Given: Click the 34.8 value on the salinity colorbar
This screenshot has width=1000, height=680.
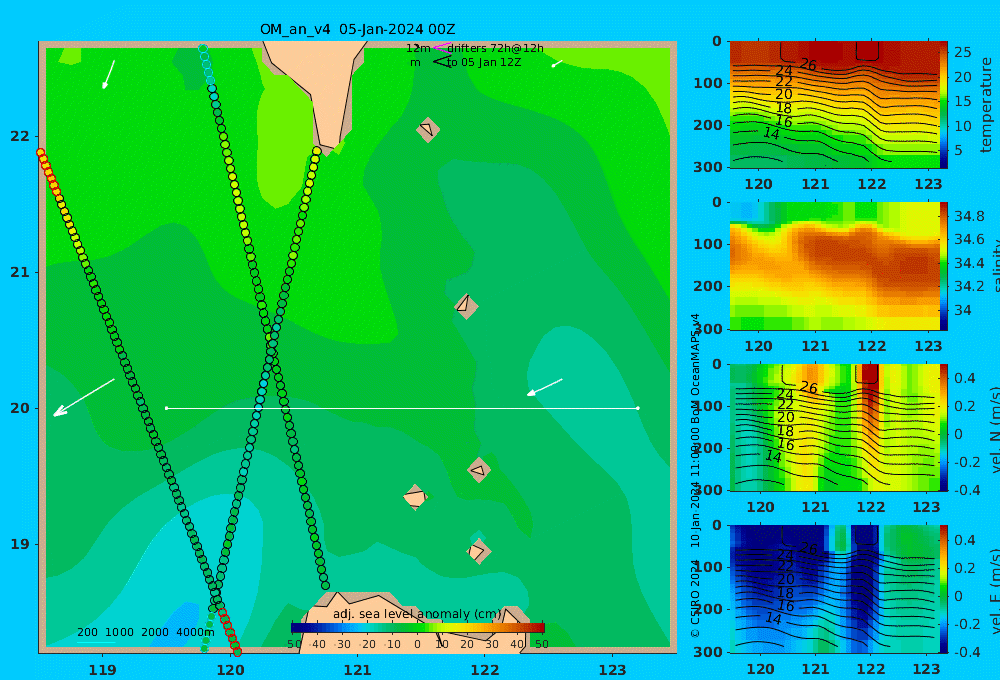Looking at the screenshot, I should 969,216.
